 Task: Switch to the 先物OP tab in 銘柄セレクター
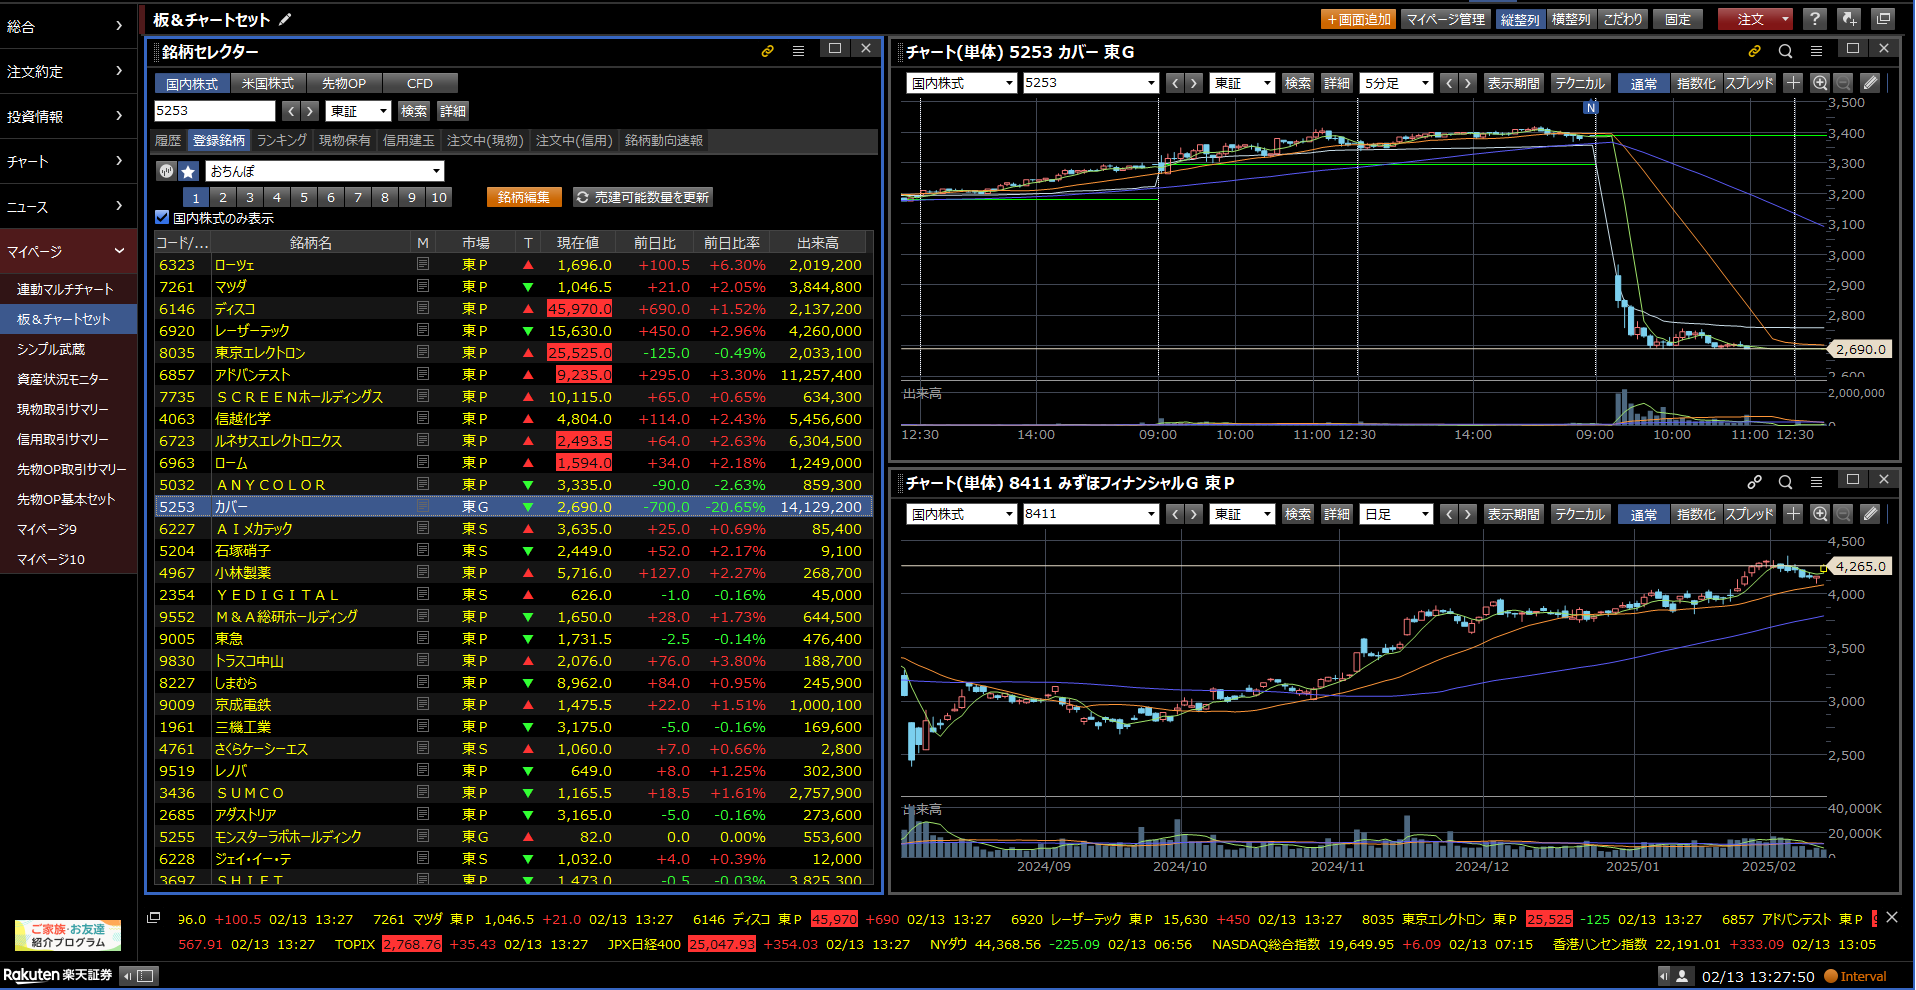pyautogui.click(x=344, y=83)
